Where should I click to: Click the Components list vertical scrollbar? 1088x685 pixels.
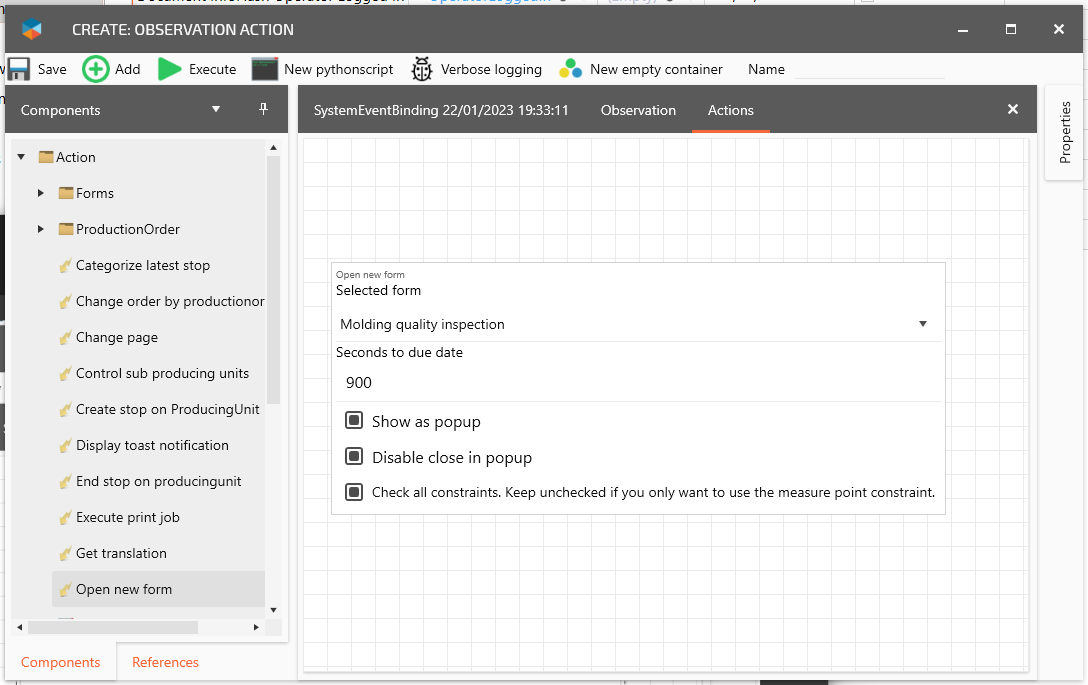pos(274,300)
